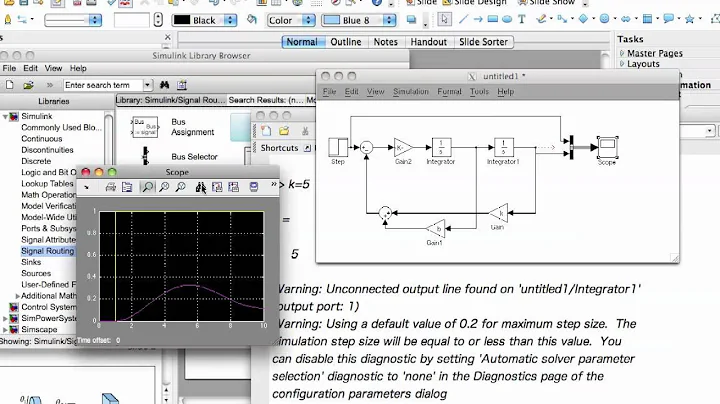
Task: Expand the SimPowerSystems library node
Action: click(5, 318)
